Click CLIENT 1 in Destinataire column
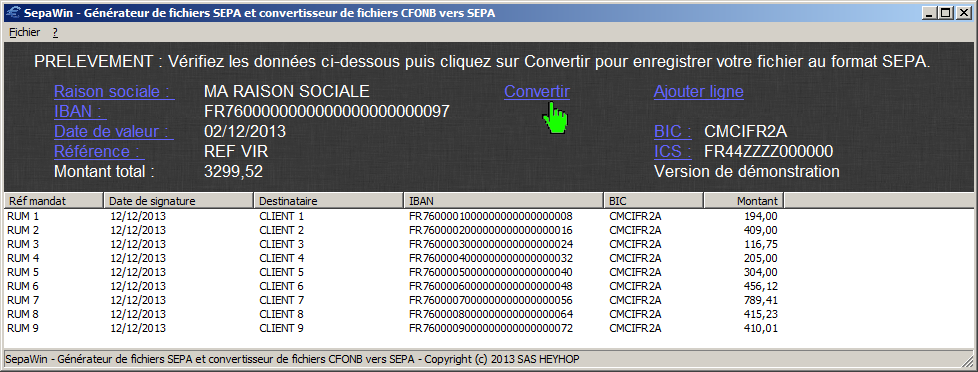Screen dimensions: 978x372 coord(281,217)
